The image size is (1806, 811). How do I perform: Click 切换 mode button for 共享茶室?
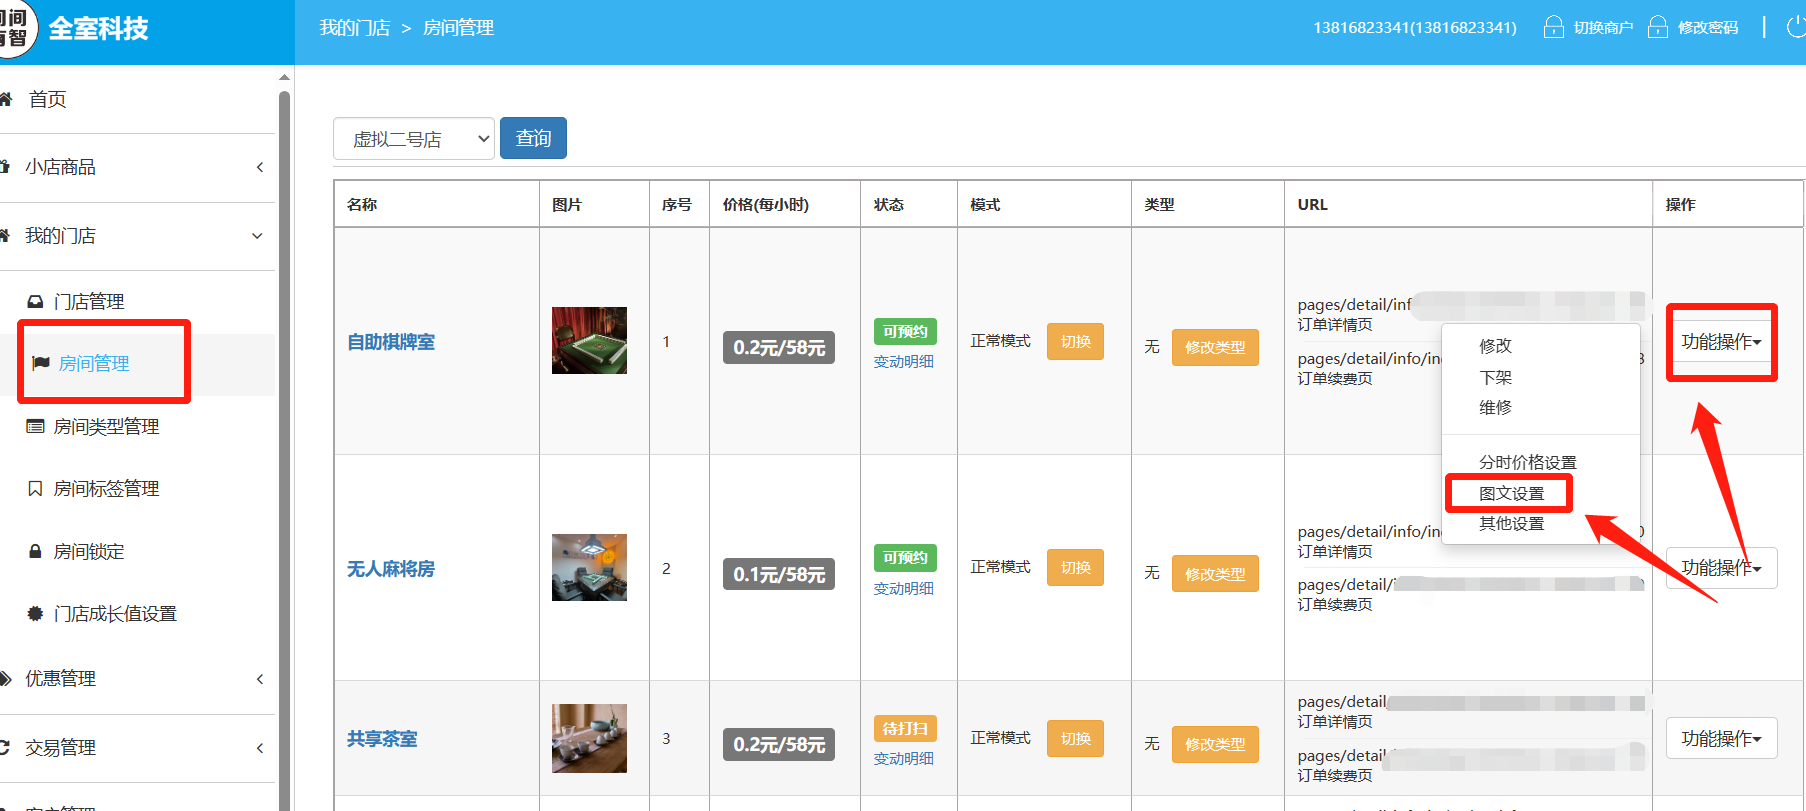click(1075, 738)
